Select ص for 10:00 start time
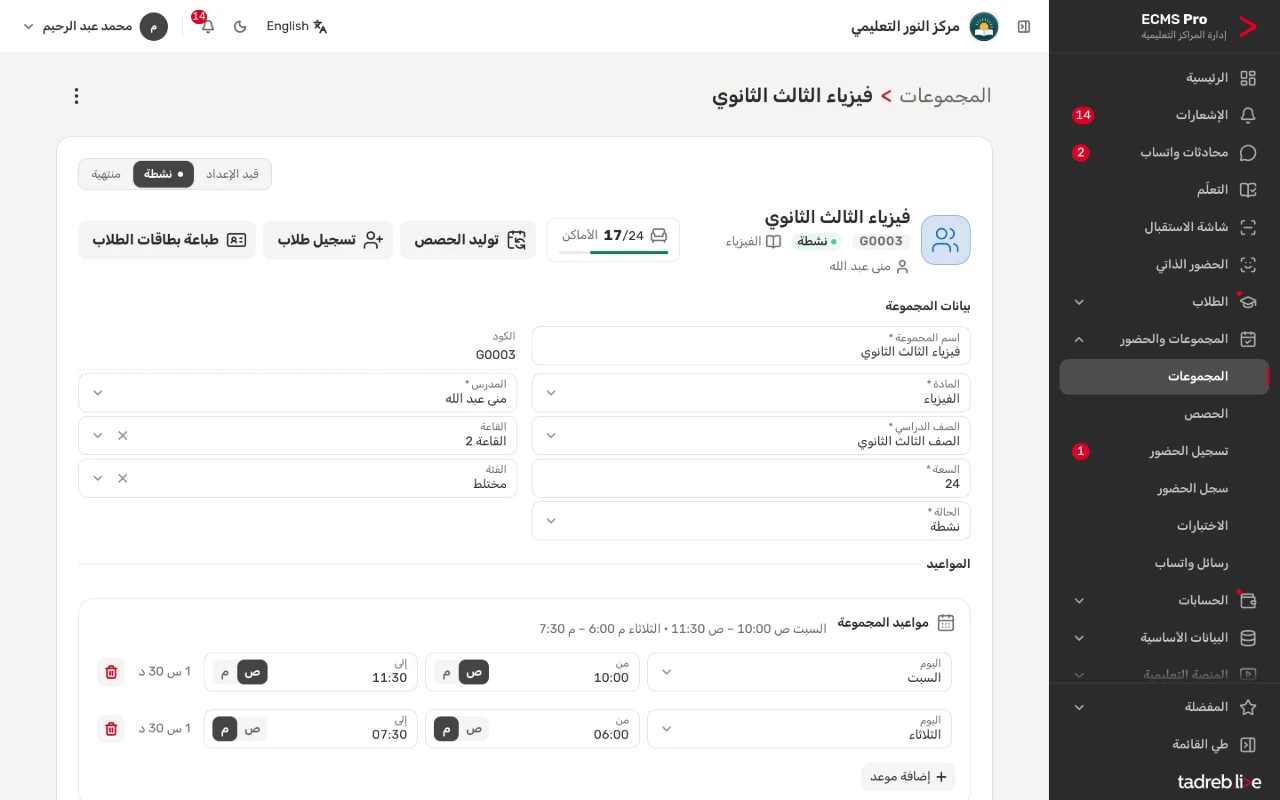 (x=474, y=672)
